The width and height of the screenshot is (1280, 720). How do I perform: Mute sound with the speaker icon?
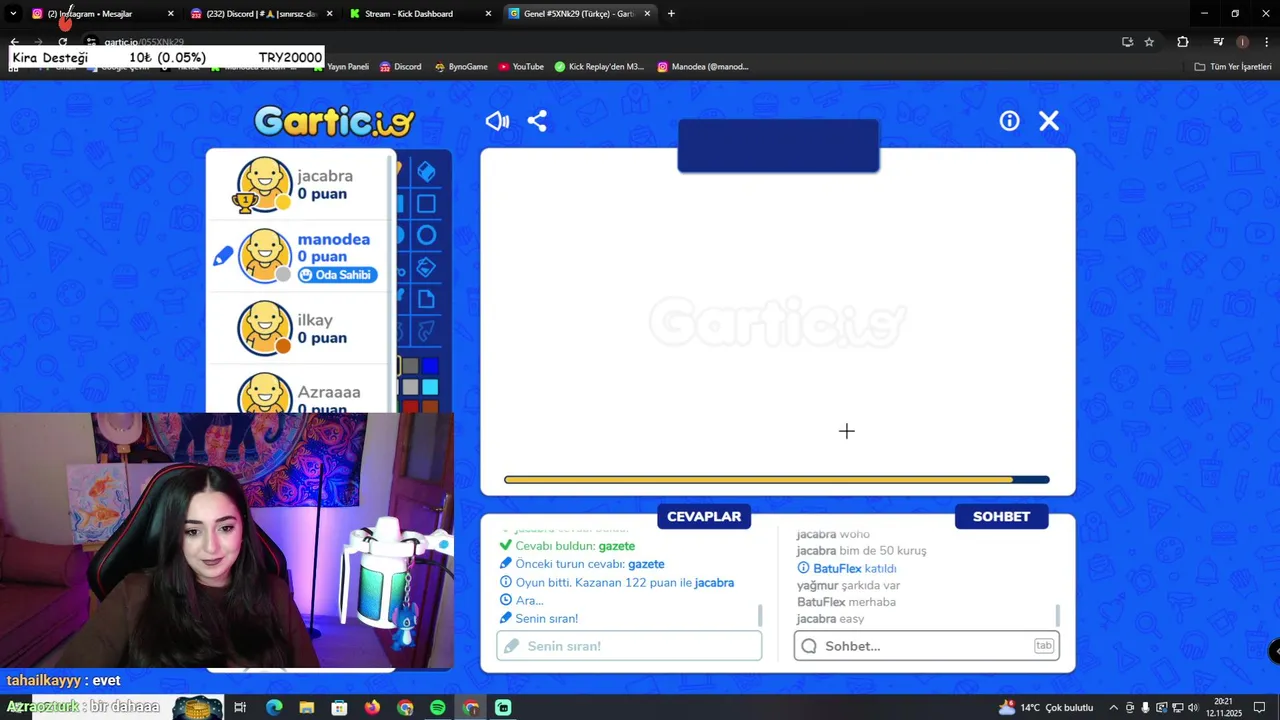497,121
